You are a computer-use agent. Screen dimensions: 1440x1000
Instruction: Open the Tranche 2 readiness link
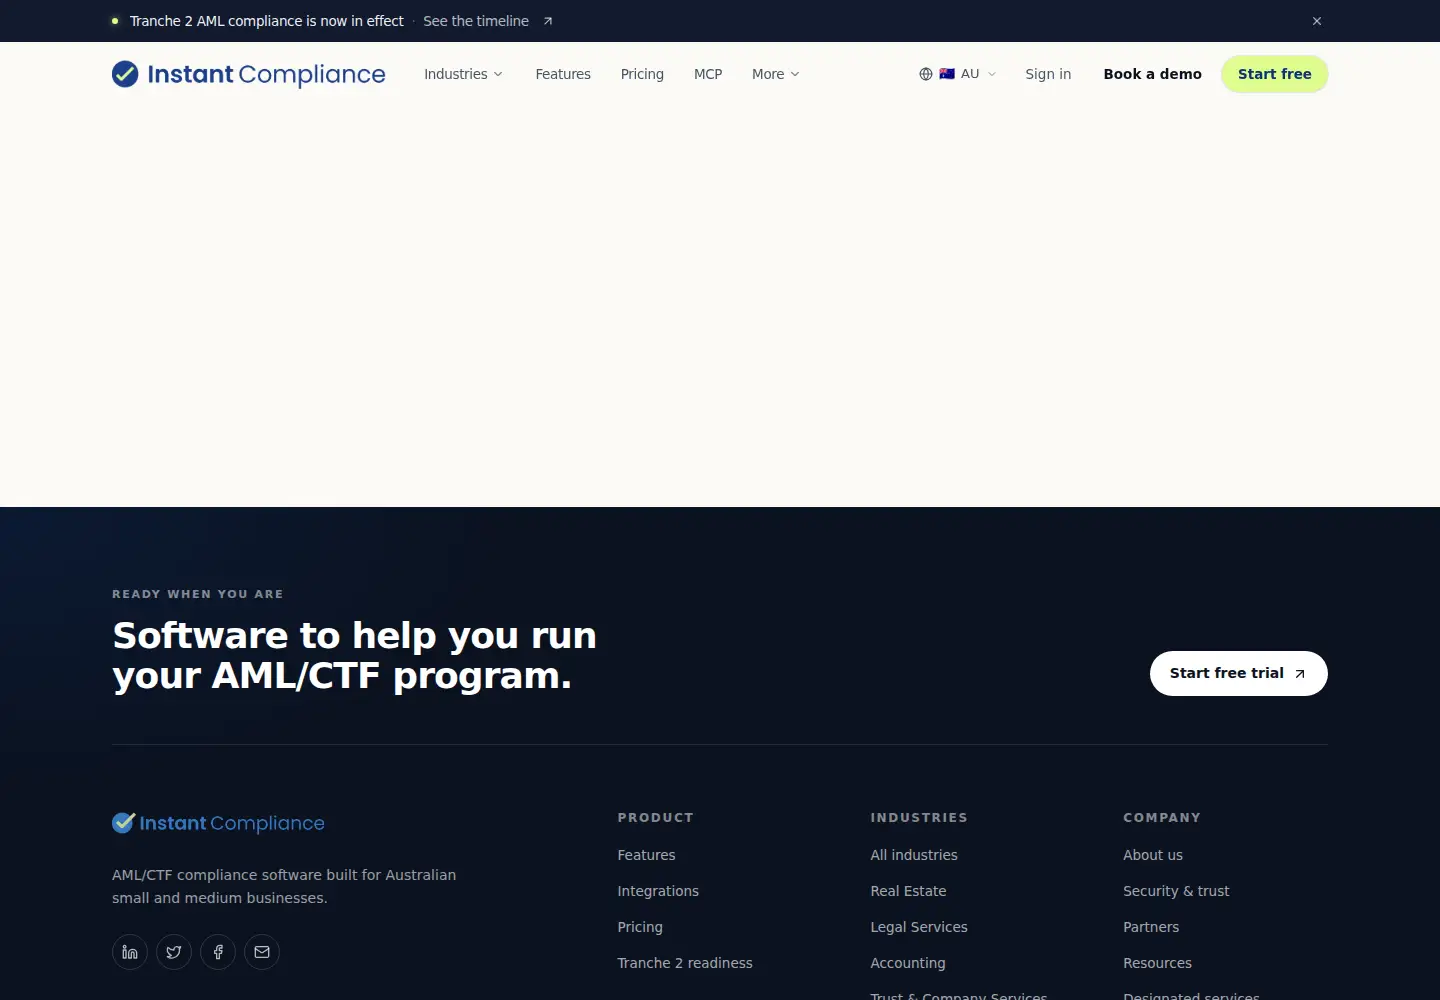685,963
